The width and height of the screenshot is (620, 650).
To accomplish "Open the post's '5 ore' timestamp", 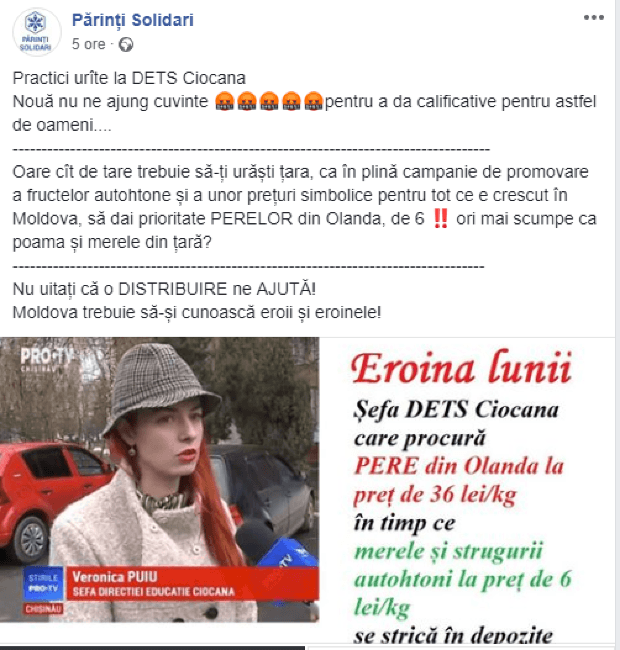I will coord(89,44).
